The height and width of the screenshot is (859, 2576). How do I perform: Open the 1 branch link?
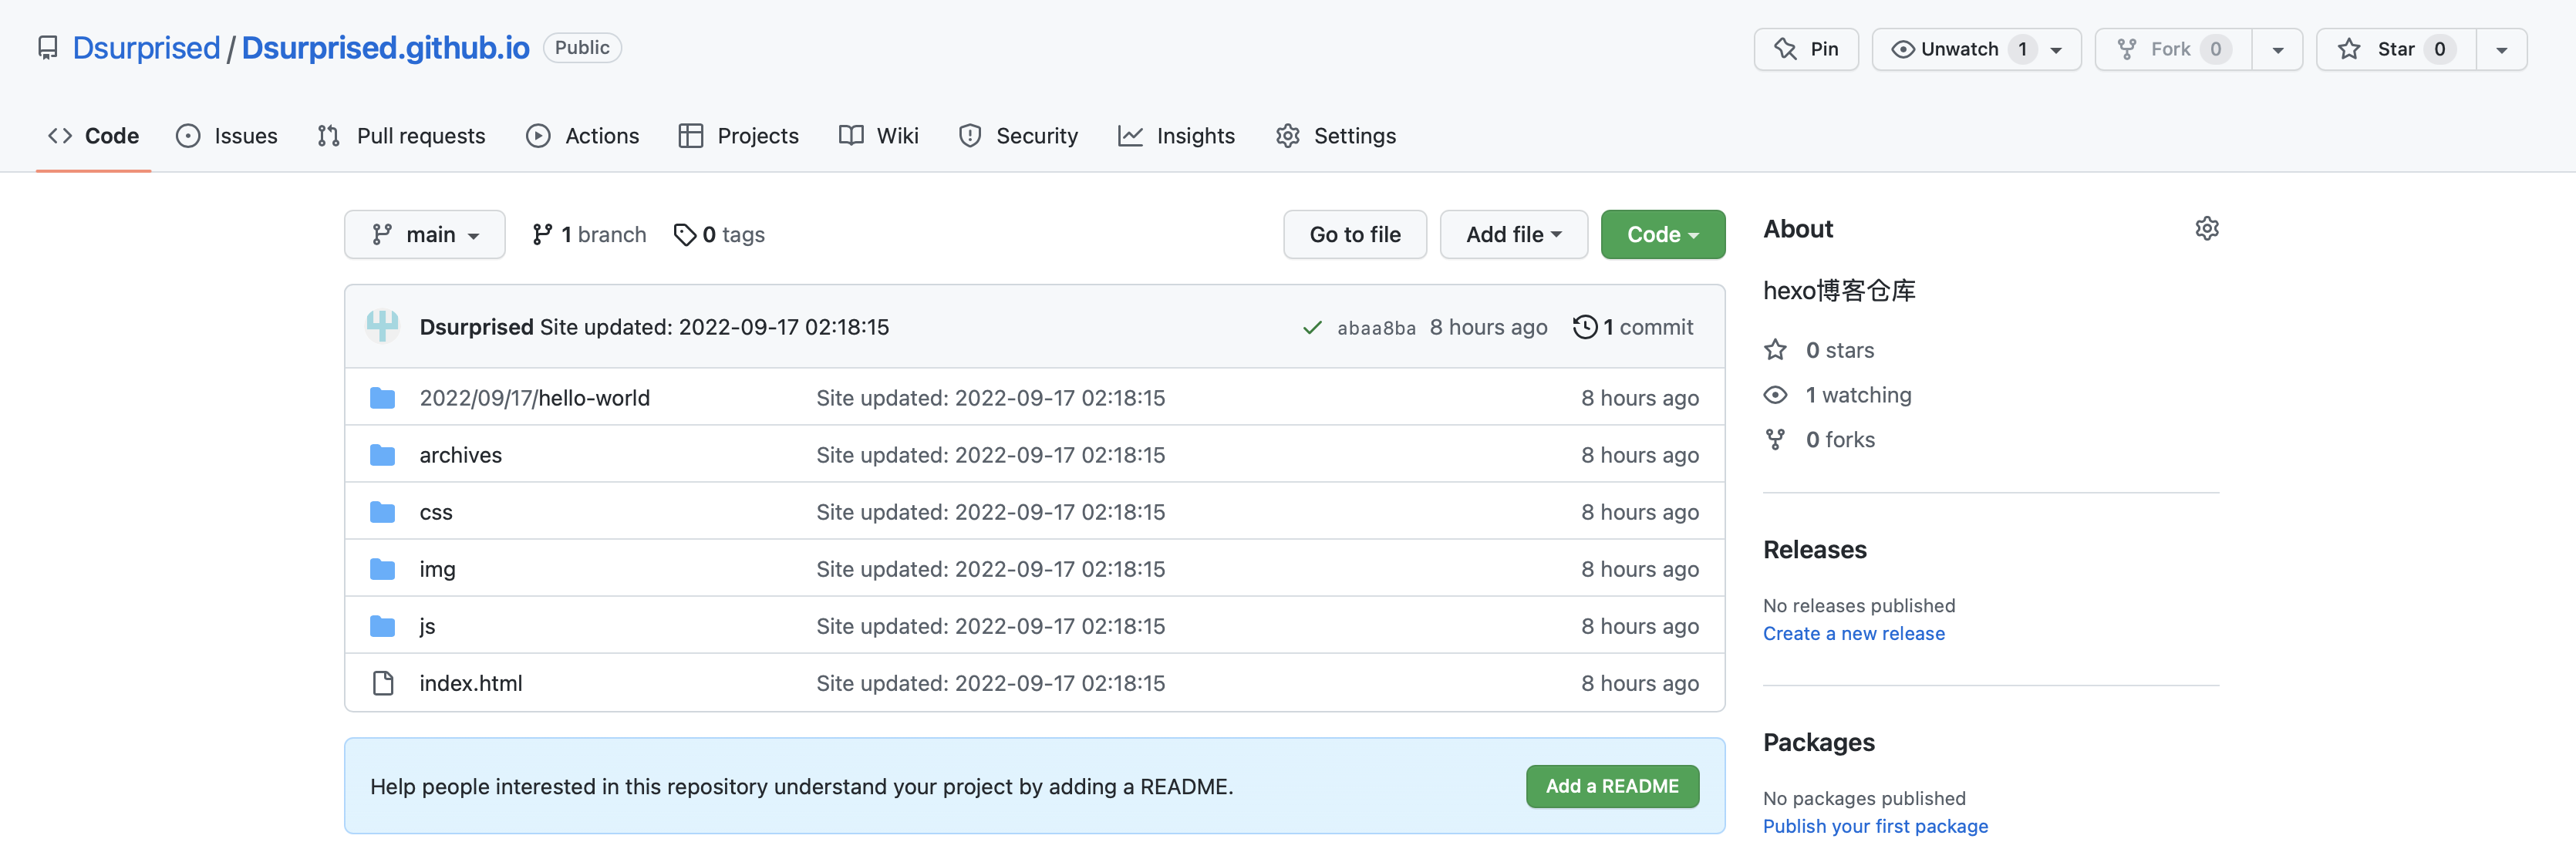[590, 235]
